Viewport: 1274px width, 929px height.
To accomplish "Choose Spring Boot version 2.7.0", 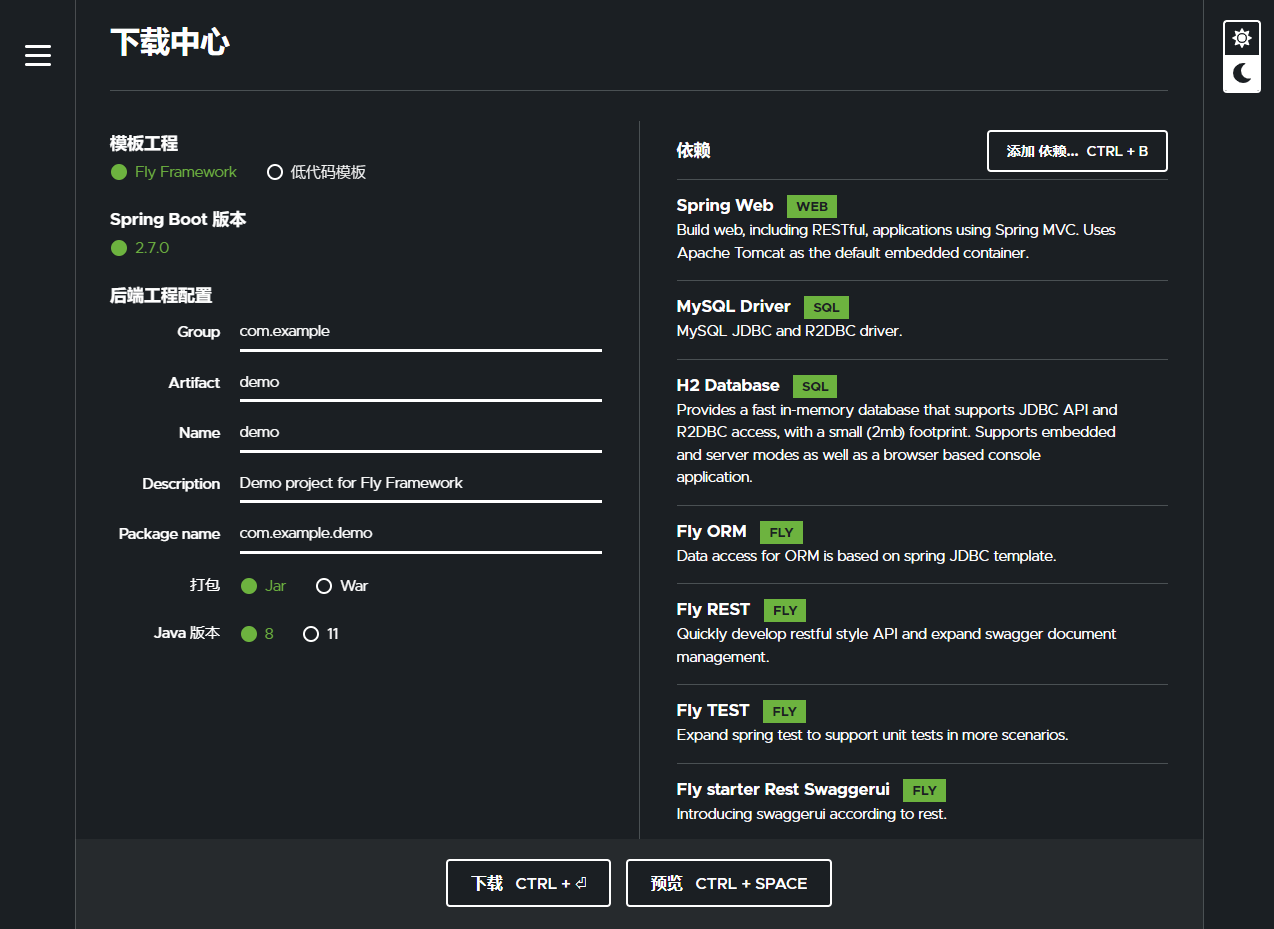I will coord(140,248).
